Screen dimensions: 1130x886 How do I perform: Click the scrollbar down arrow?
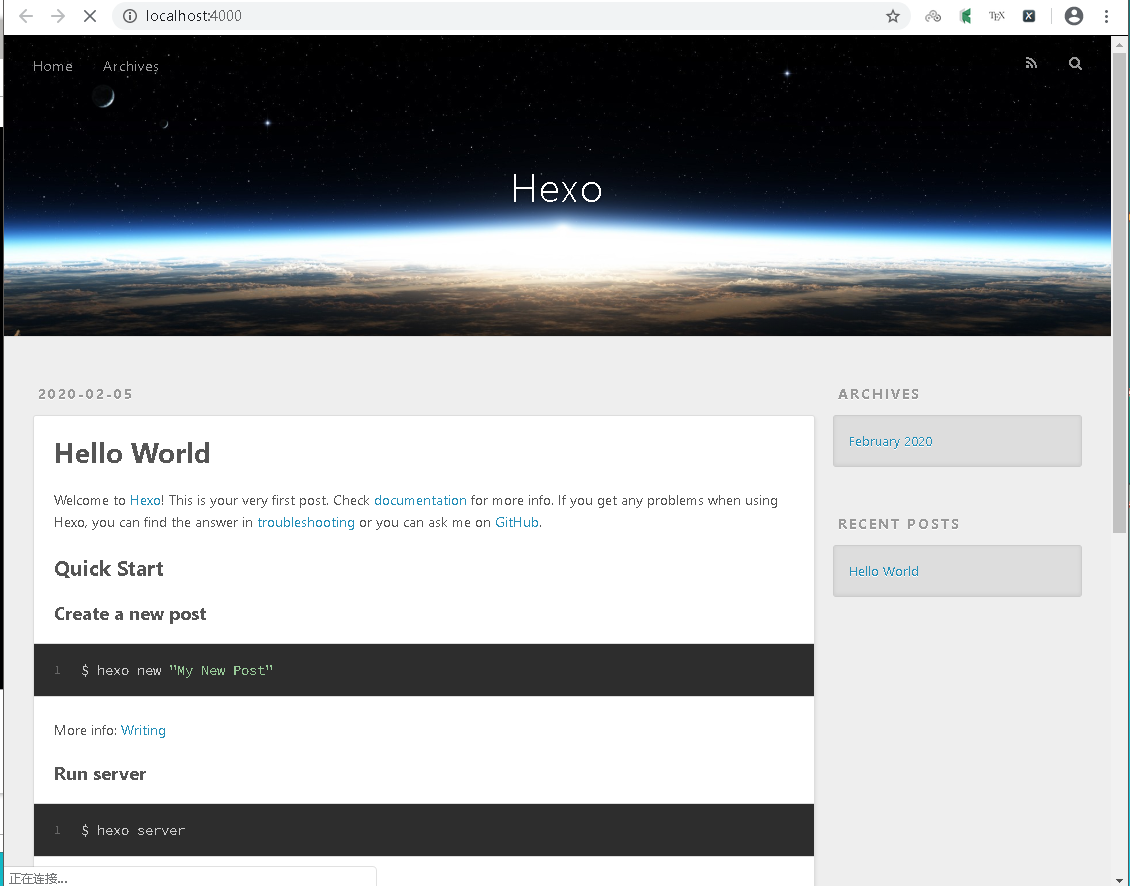(1119, 880)
